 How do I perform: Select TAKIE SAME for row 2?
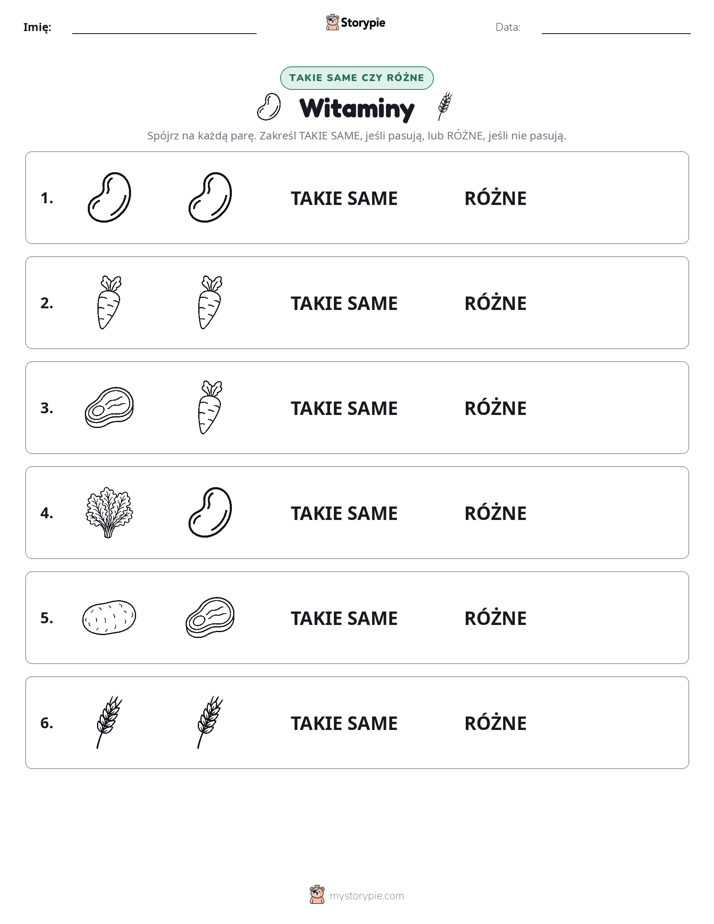[x=344, y=303]
